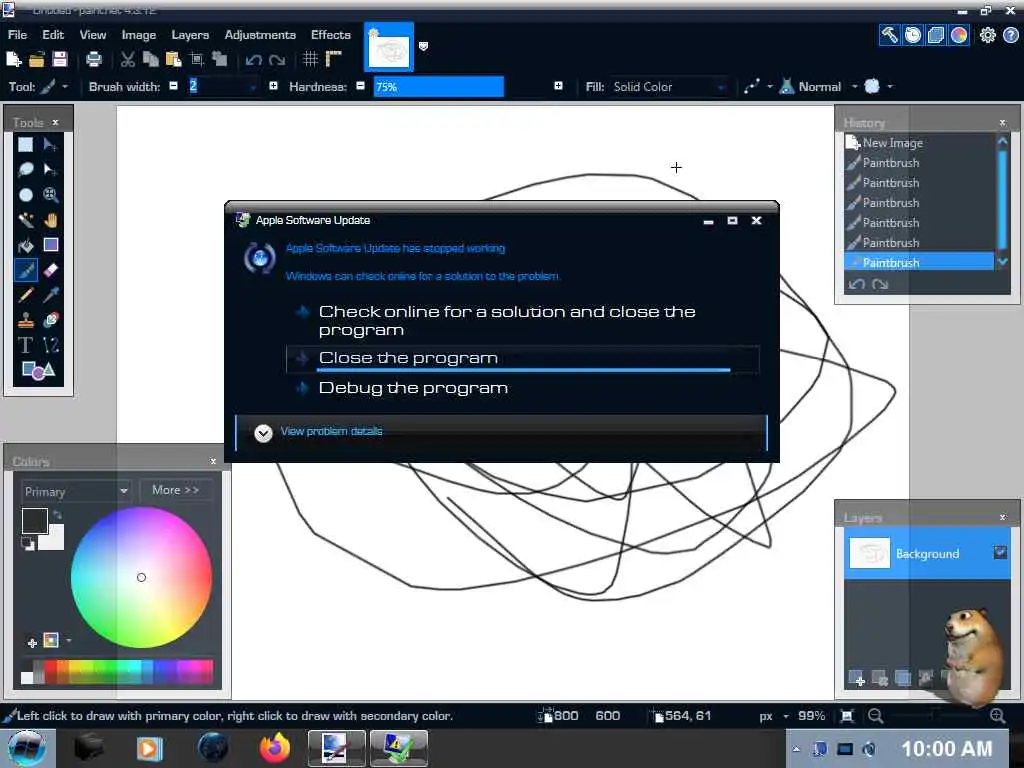Select the Recolor tool
The height and width of the screenshot is (768, 1024).
click(x=50, y=320)
